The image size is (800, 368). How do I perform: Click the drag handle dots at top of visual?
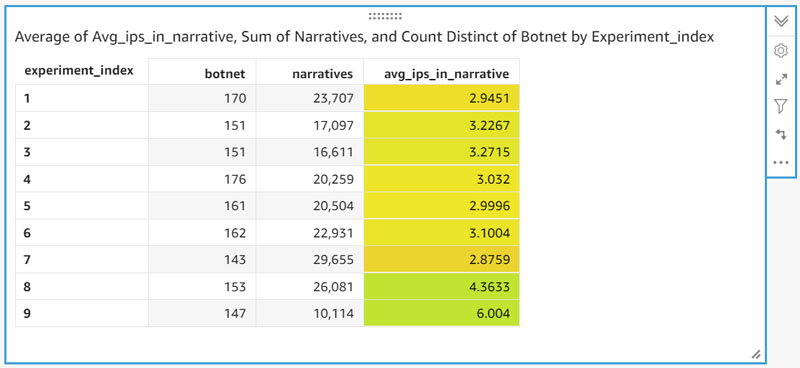(385, 16)
